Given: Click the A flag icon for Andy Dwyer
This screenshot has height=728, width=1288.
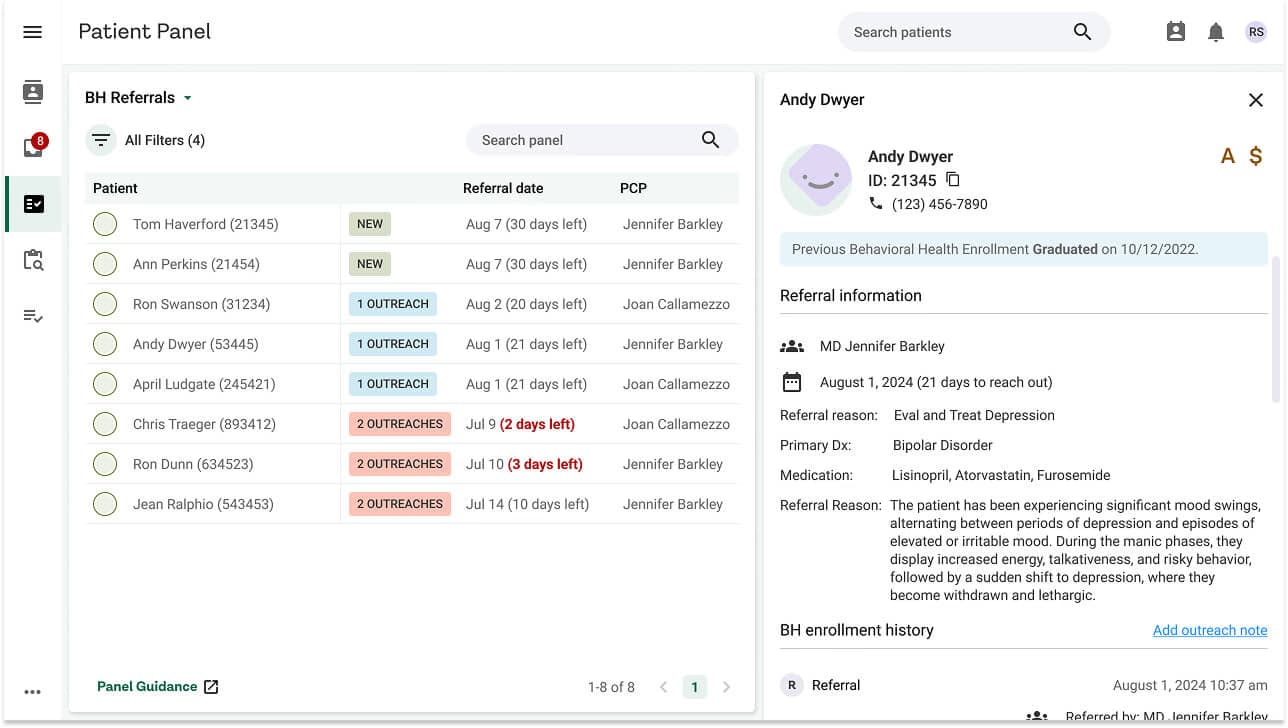Looking at the screenshot, I should 1228,156.
